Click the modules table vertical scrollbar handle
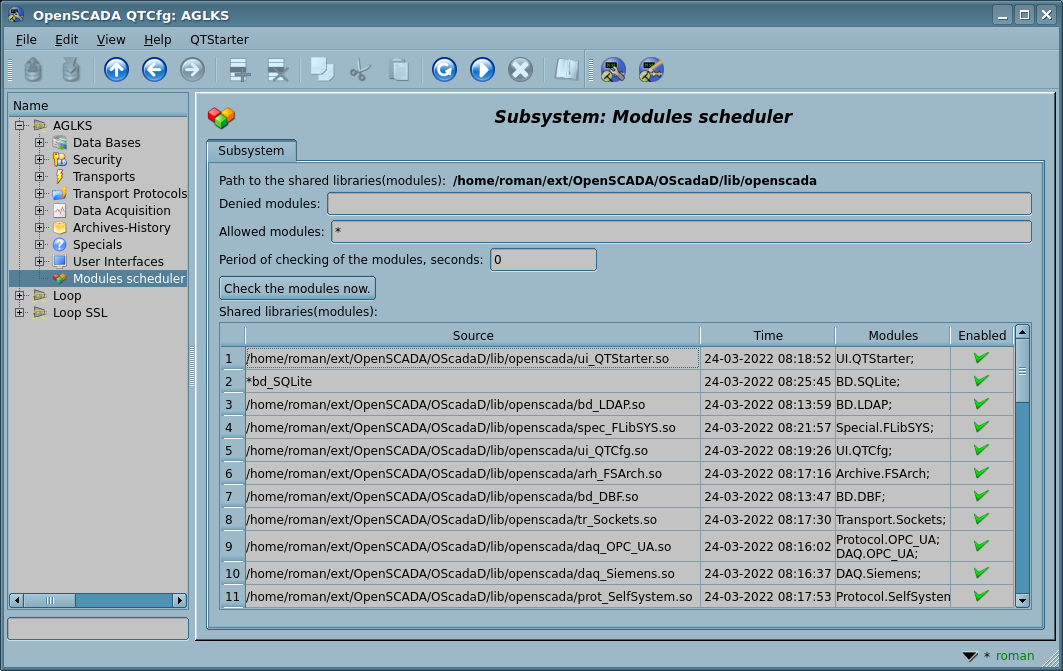The image size is (1063, 671). 1022,380
